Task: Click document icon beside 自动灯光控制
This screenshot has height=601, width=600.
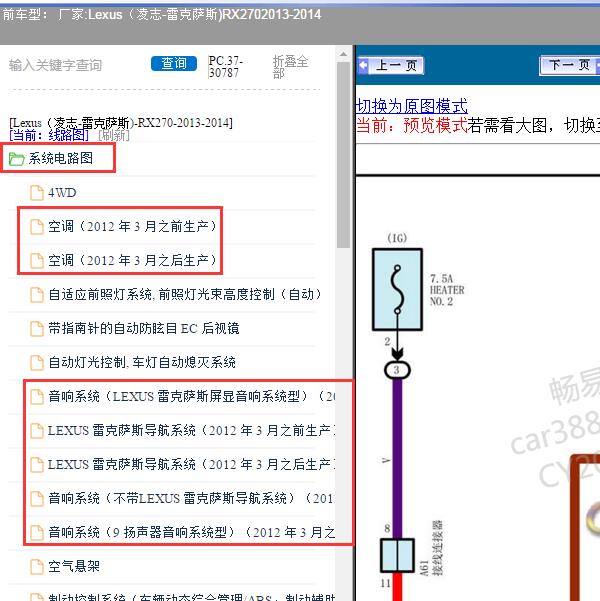Action: (x=37, y=363)
